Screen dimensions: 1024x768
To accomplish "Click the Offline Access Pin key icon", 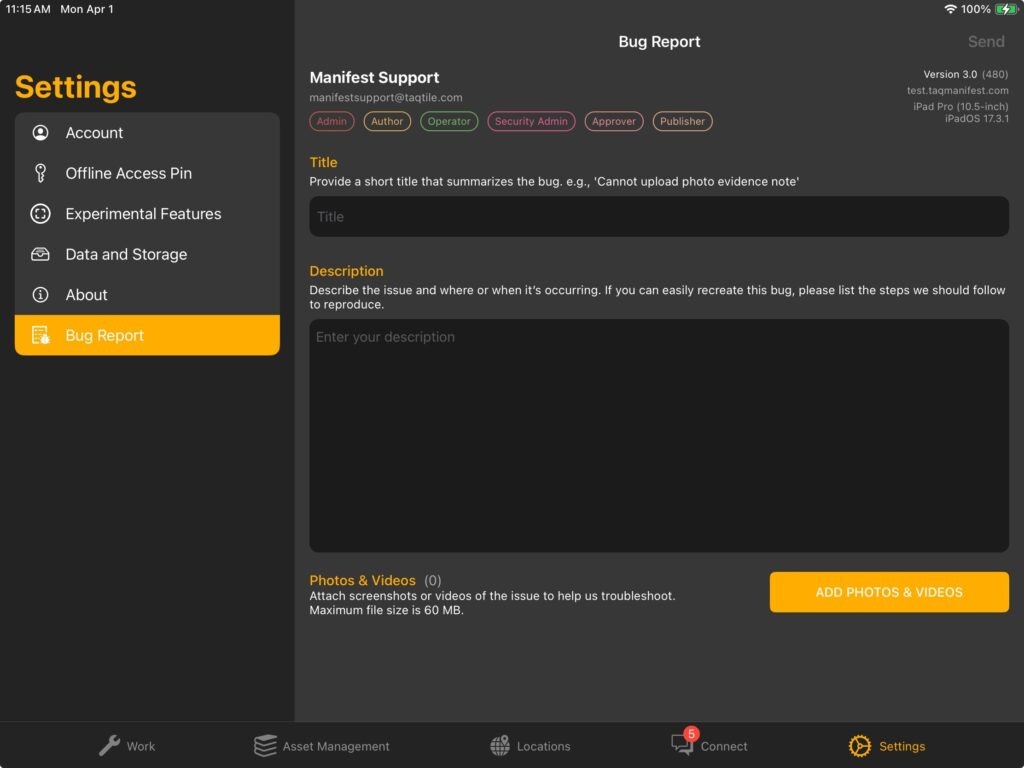I will 40,173.
